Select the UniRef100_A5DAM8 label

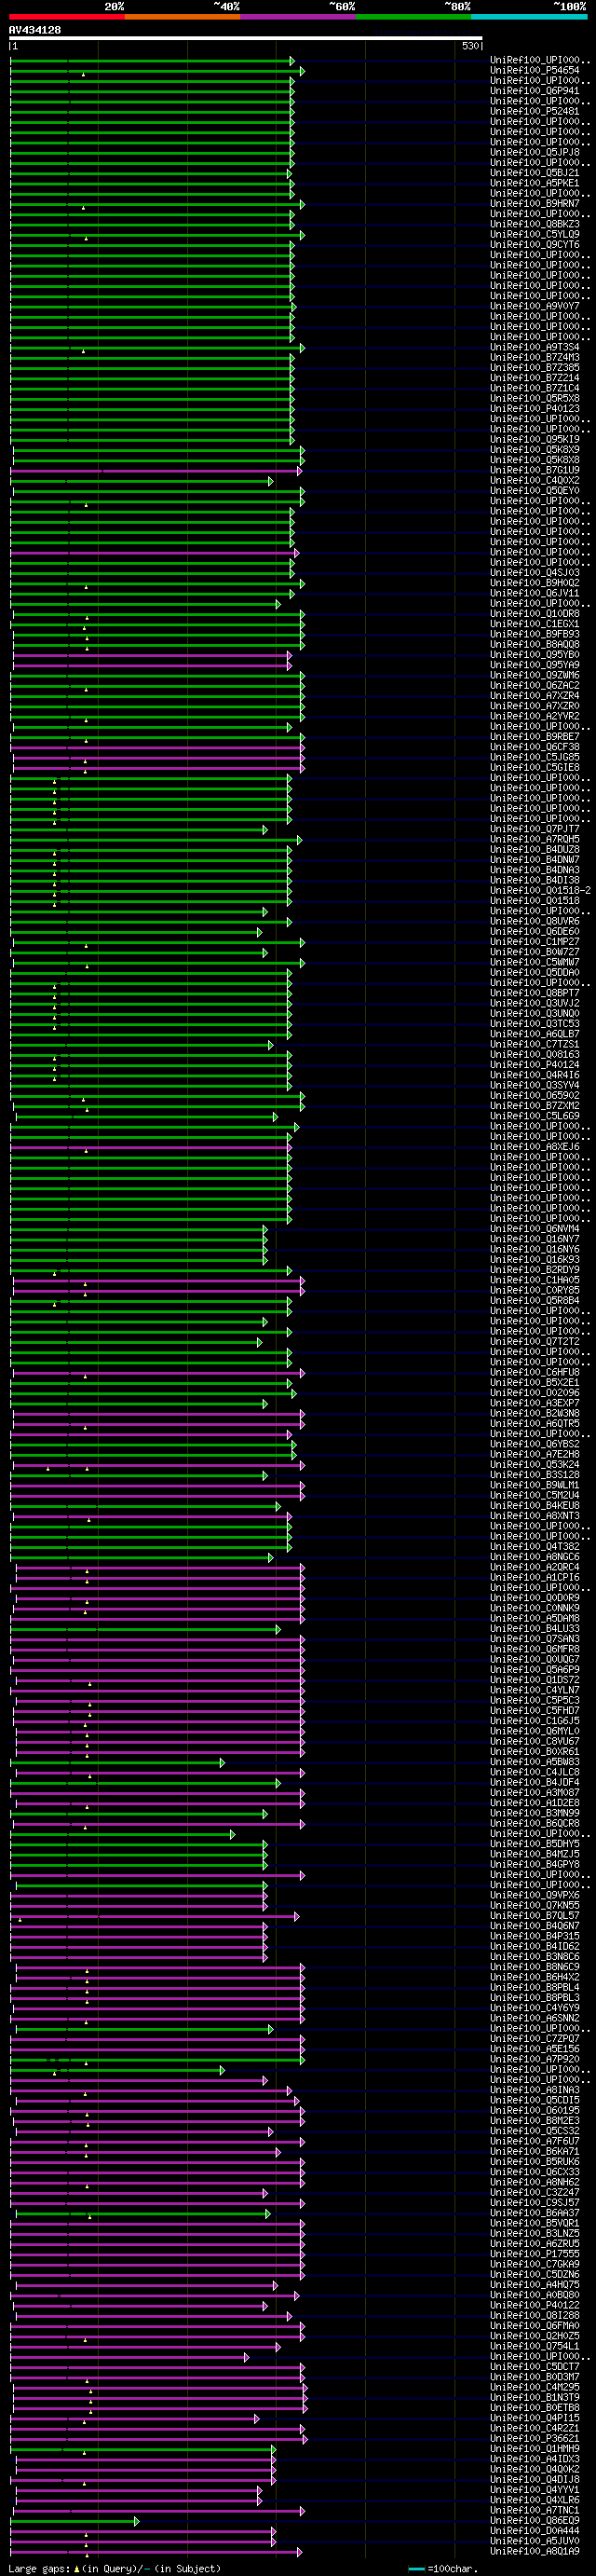535,1619
